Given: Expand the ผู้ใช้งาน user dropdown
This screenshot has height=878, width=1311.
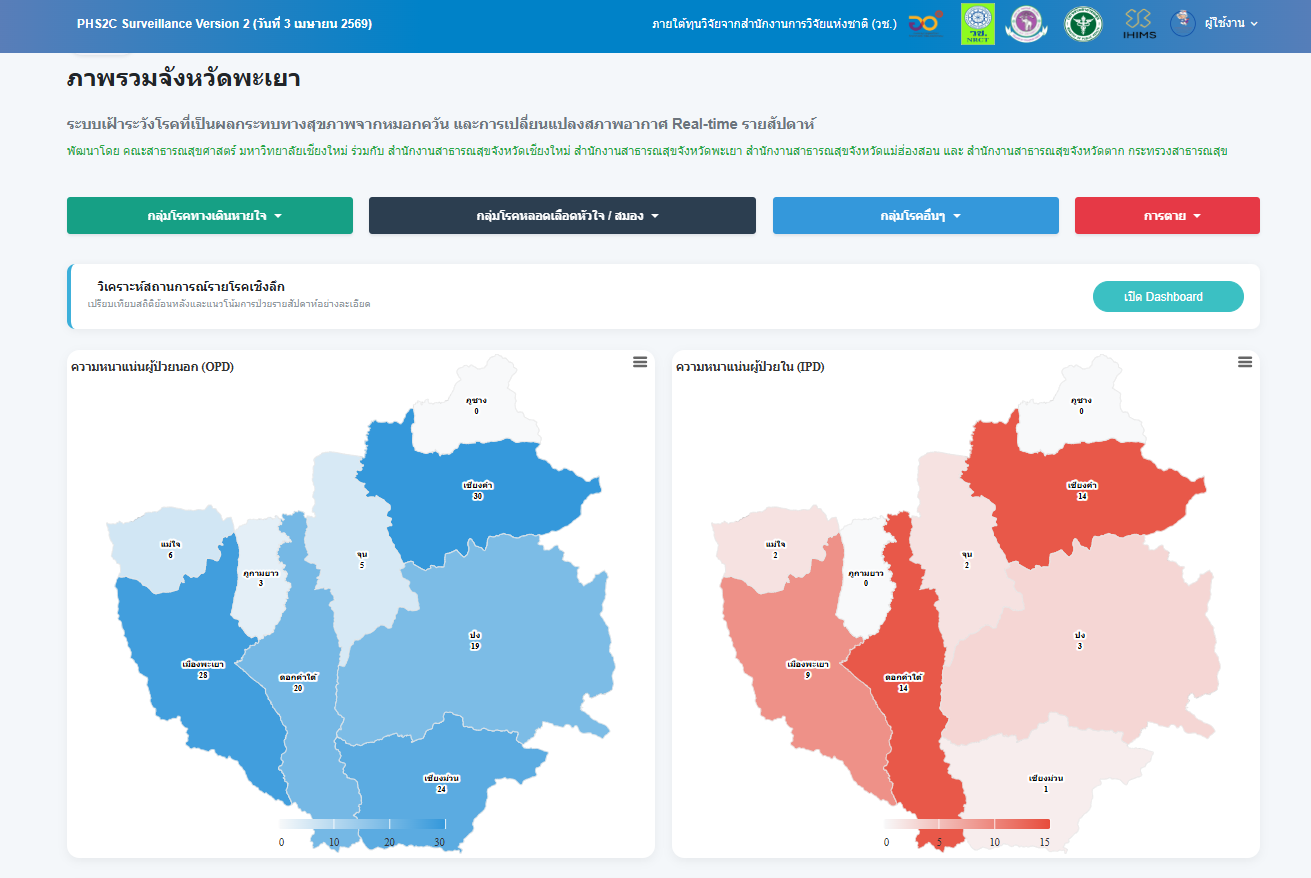Looking at the screenshot, I should 1231,23.
